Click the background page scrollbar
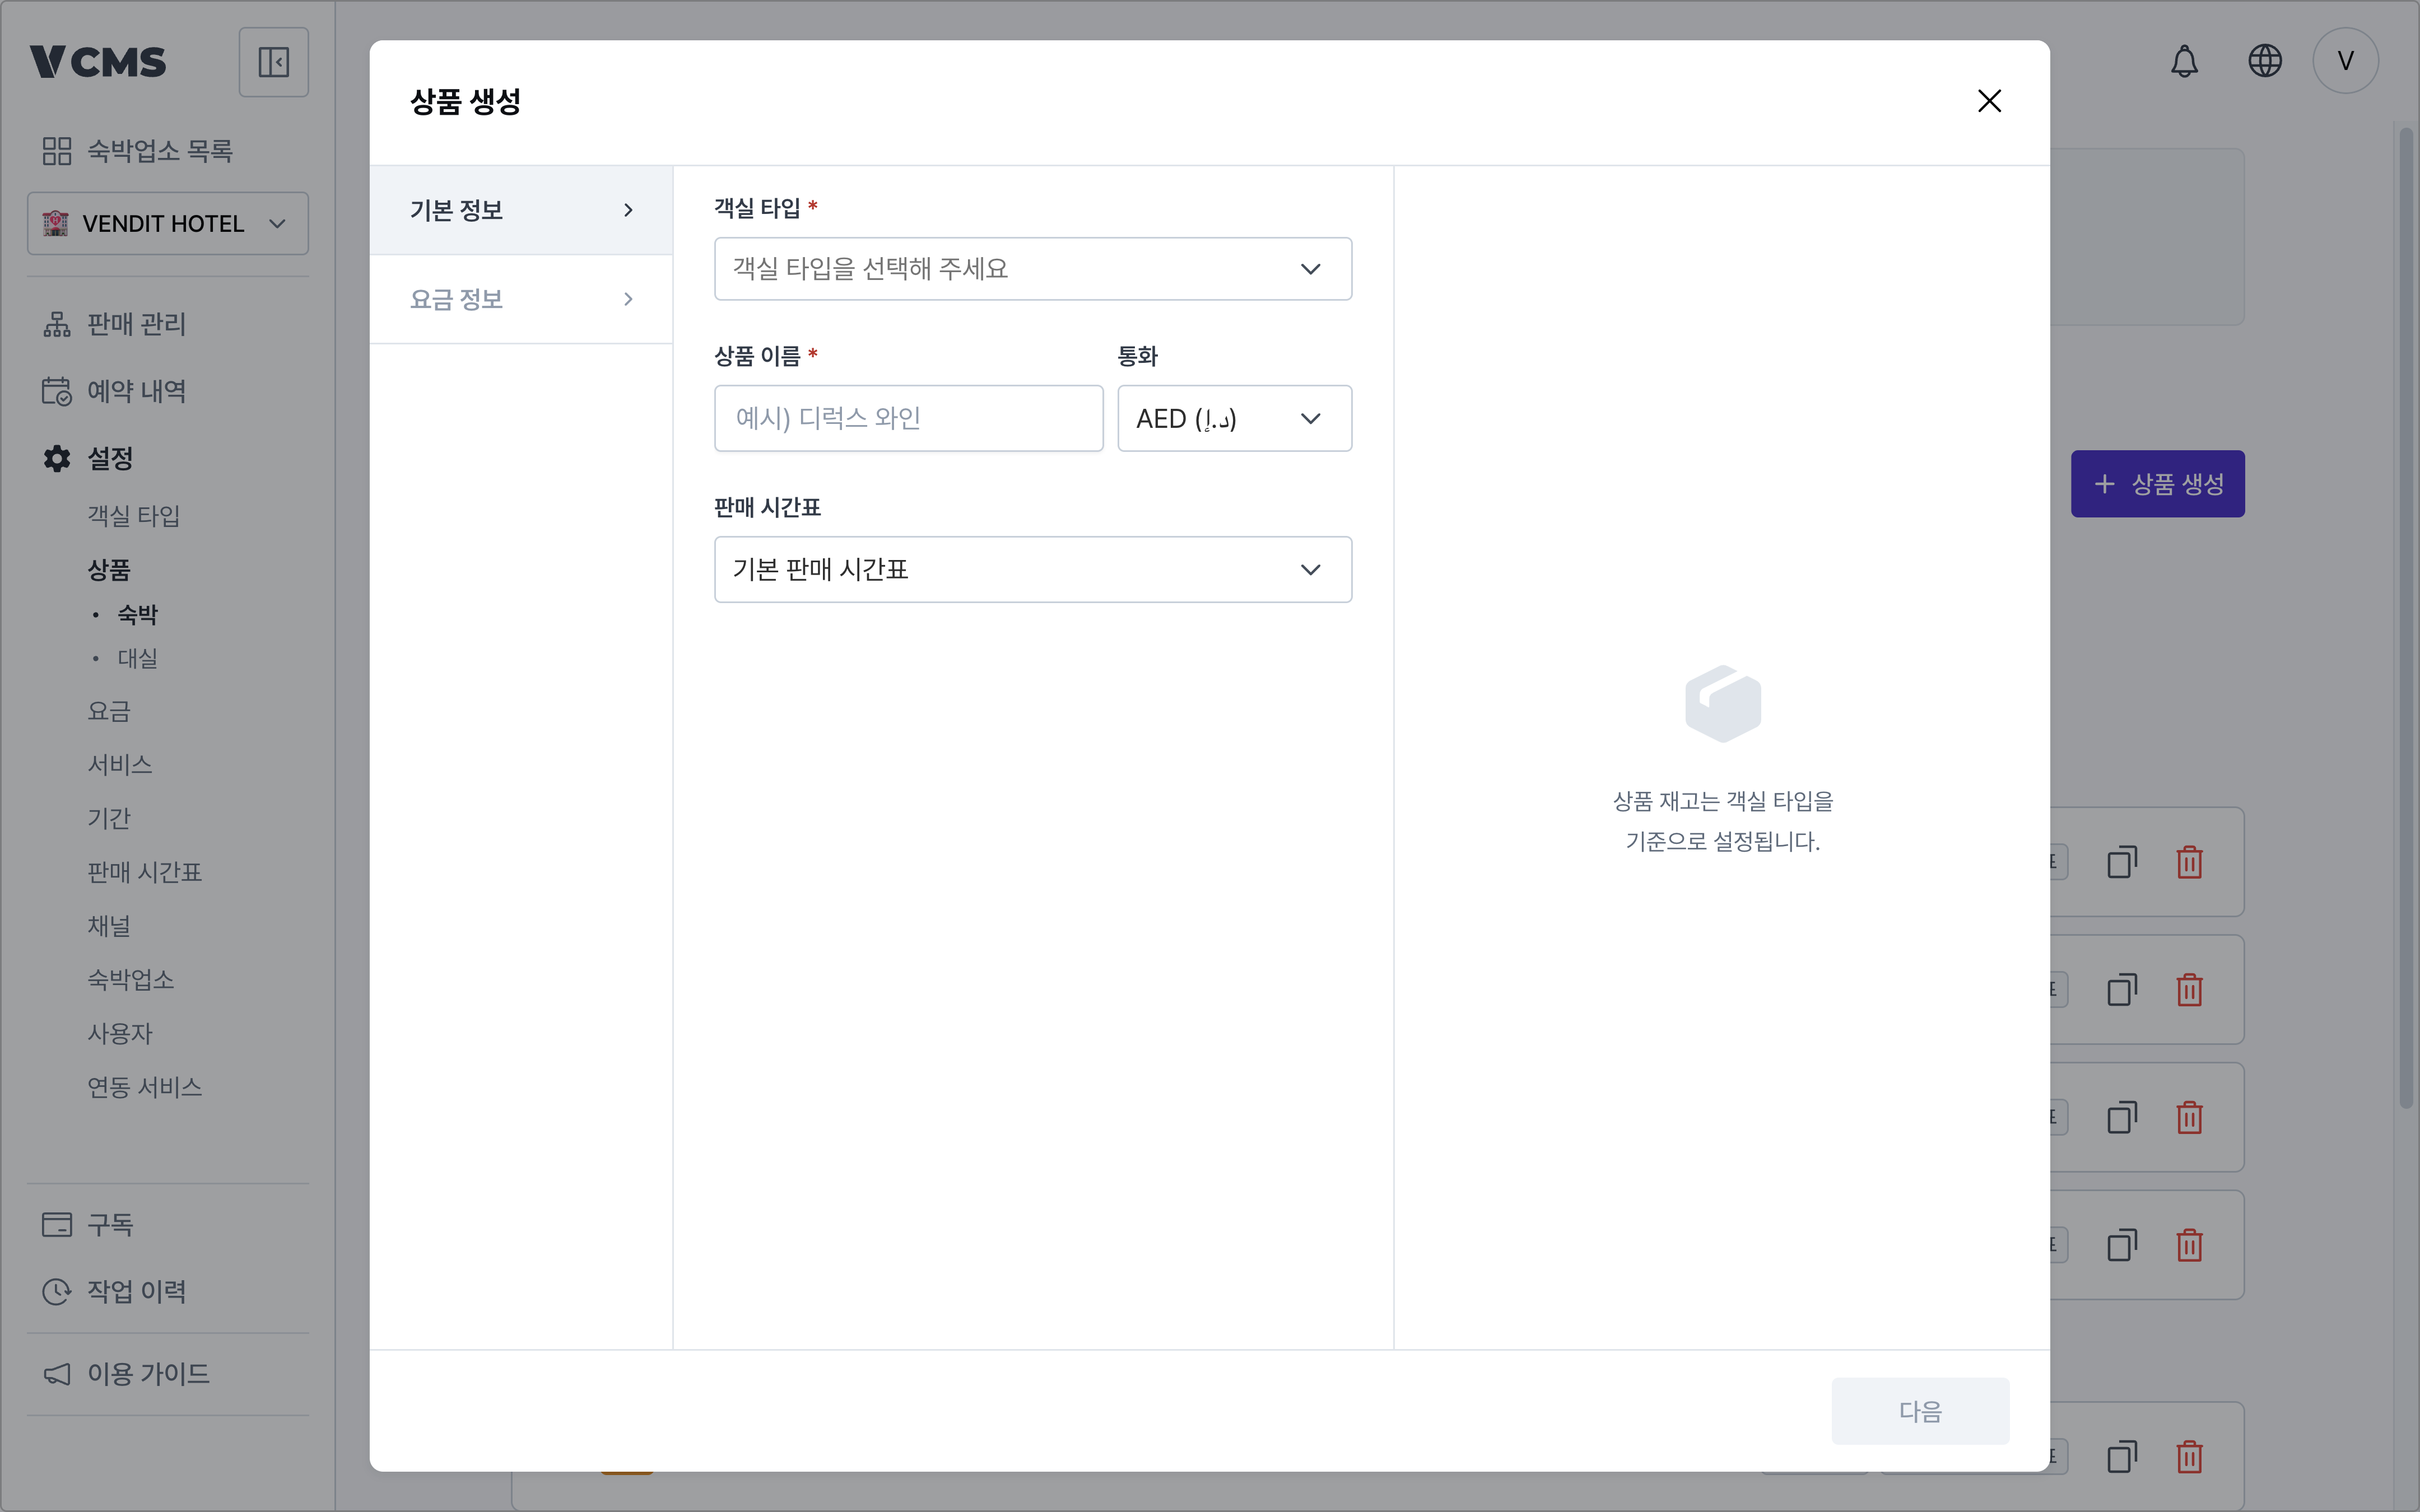 coord(2406,617)
